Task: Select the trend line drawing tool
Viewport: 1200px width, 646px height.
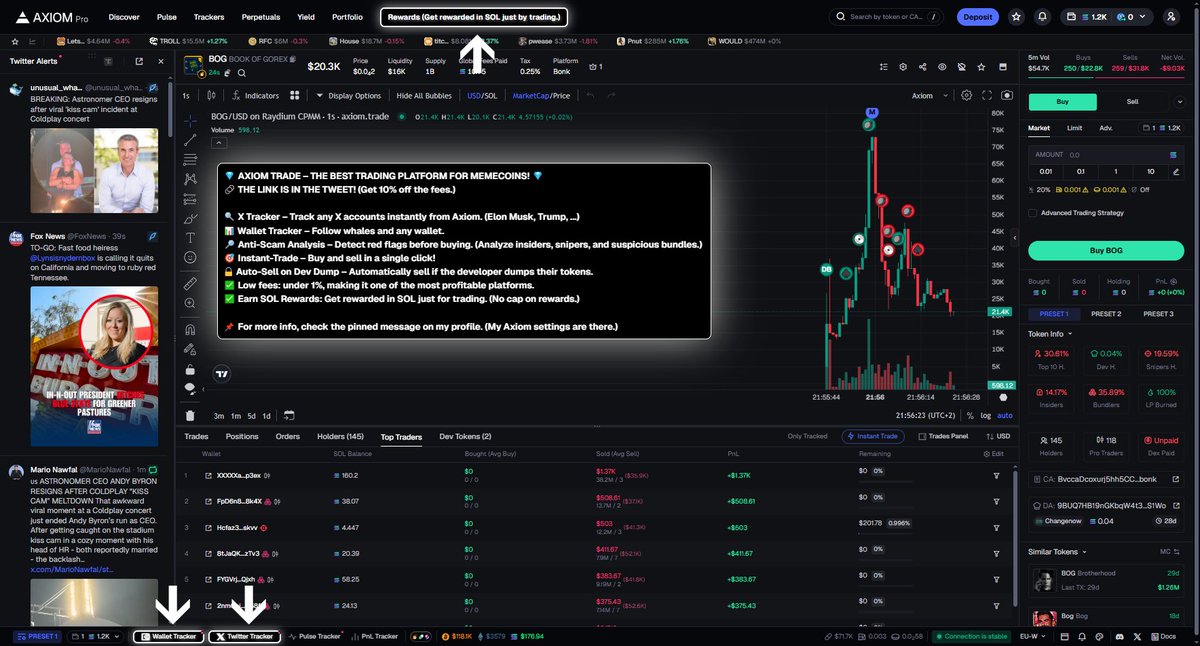Action: [190, 140]
